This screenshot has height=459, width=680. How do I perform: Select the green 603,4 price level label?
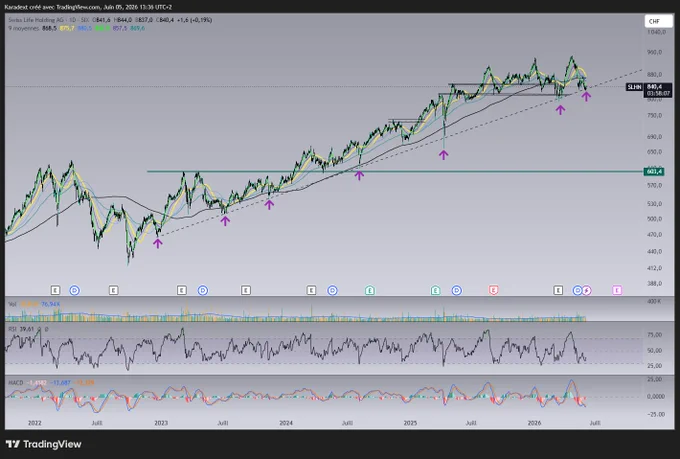tap(654, 171)
